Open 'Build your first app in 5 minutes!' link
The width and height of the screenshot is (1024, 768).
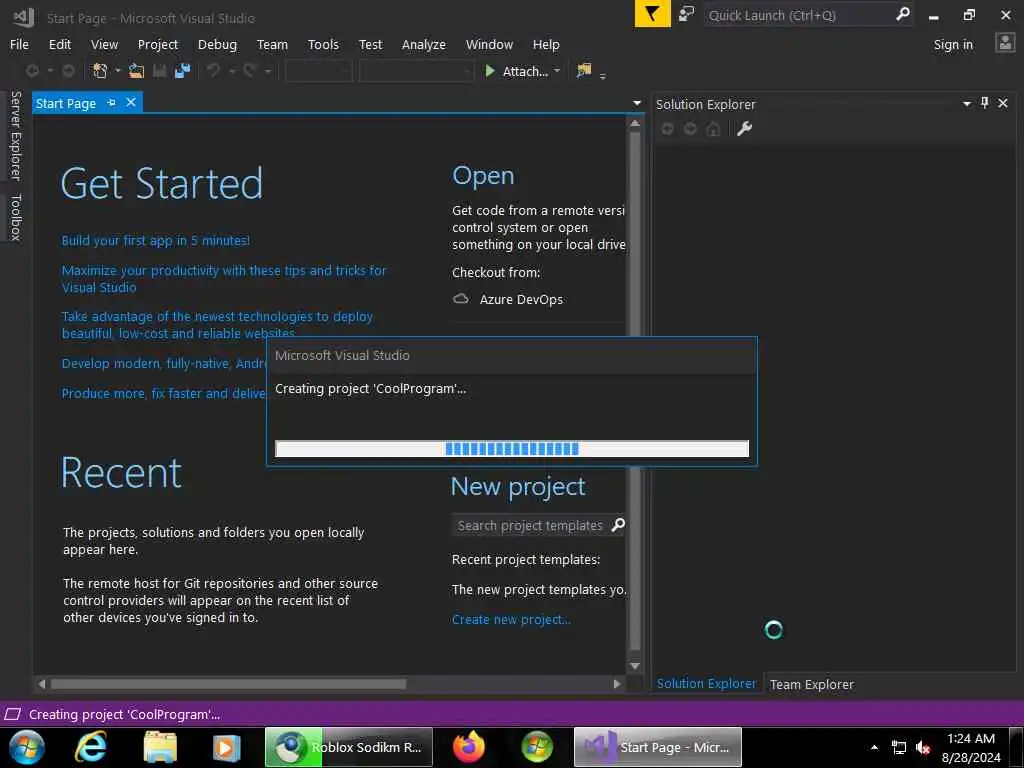[x=155, y=240]
